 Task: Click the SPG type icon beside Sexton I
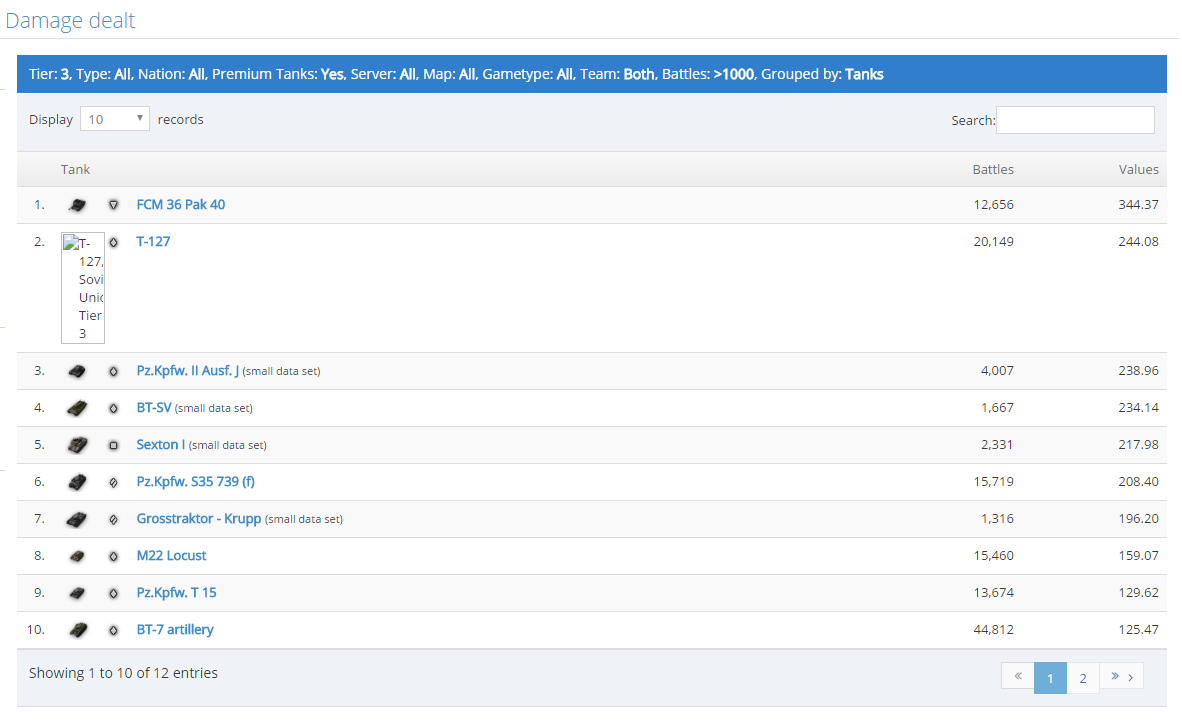click(x=113, y=445)
